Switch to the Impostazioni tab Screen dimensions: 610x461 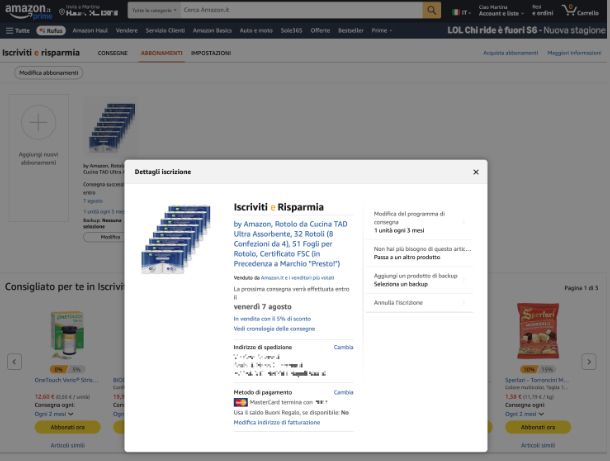[x=211, y=53]
